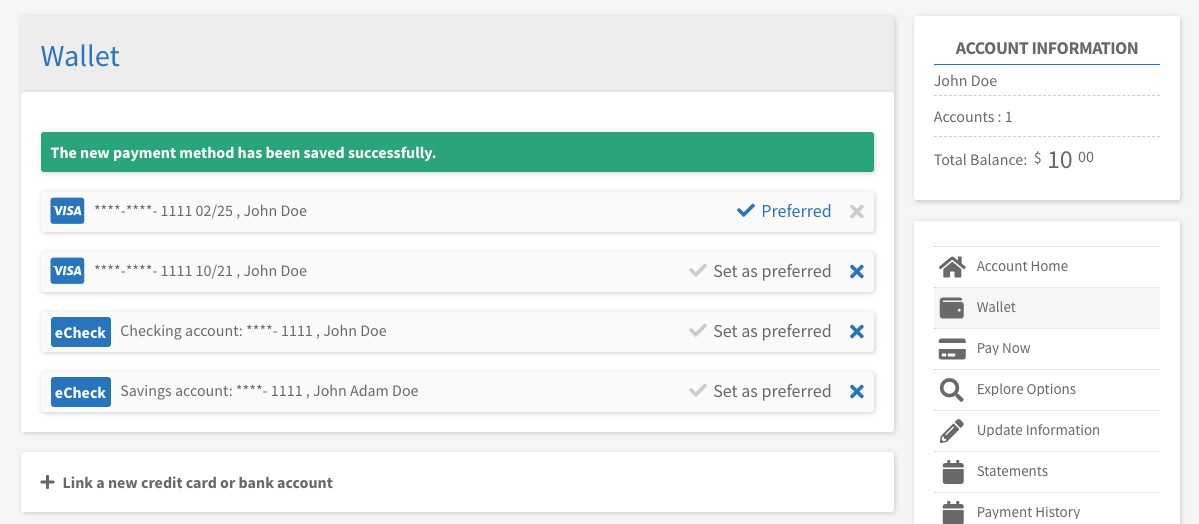Remove the Visa card expiring 10/21
The width and height of the screenshot is (1199, 524).
856,271
